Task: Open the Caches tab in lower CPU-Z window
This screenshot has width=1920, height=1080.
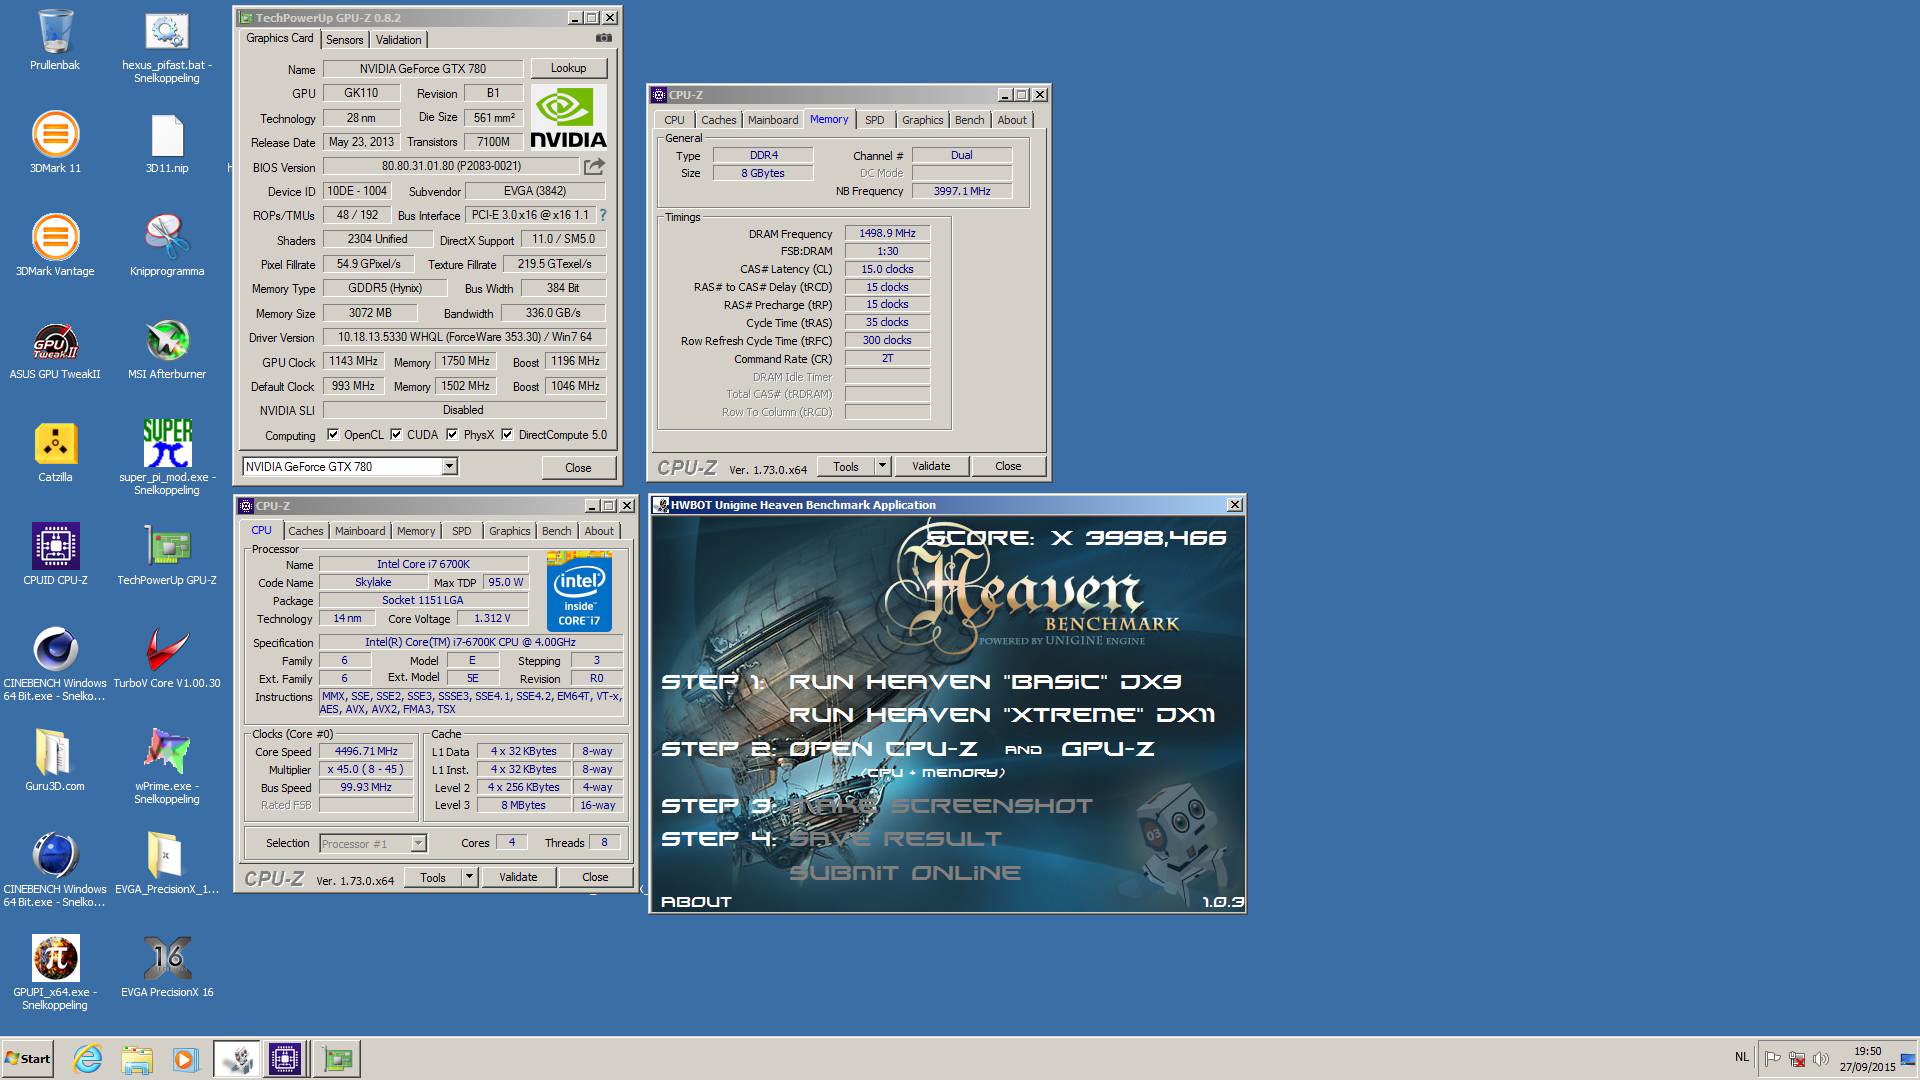Action: (306, 531)
